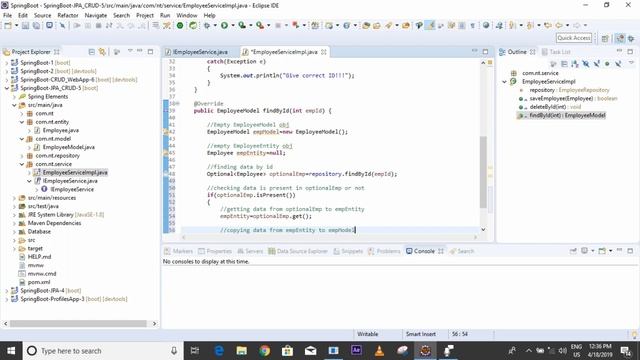Click Collapse All in Project Explorer
The image size is (640, 360).
coord(91,52)
